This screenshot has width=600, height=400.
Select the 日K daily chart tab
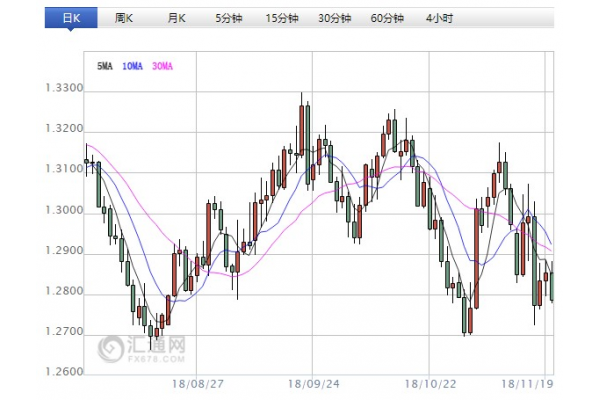pyautogui.click(x=71, y=19)
